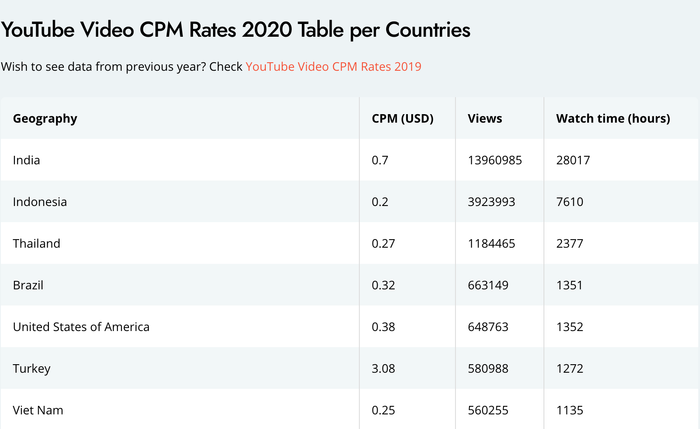This screenshot has width=700, height=429.
Task: Click the Watch time (hours) column header
Action: (x=613, y=119)
